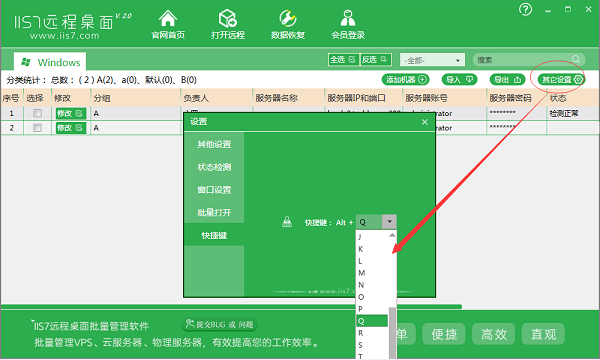This screenshot has width=600, height=360.
Task: Click the 检测正常 status cell
Action: [x=564, y=113]
